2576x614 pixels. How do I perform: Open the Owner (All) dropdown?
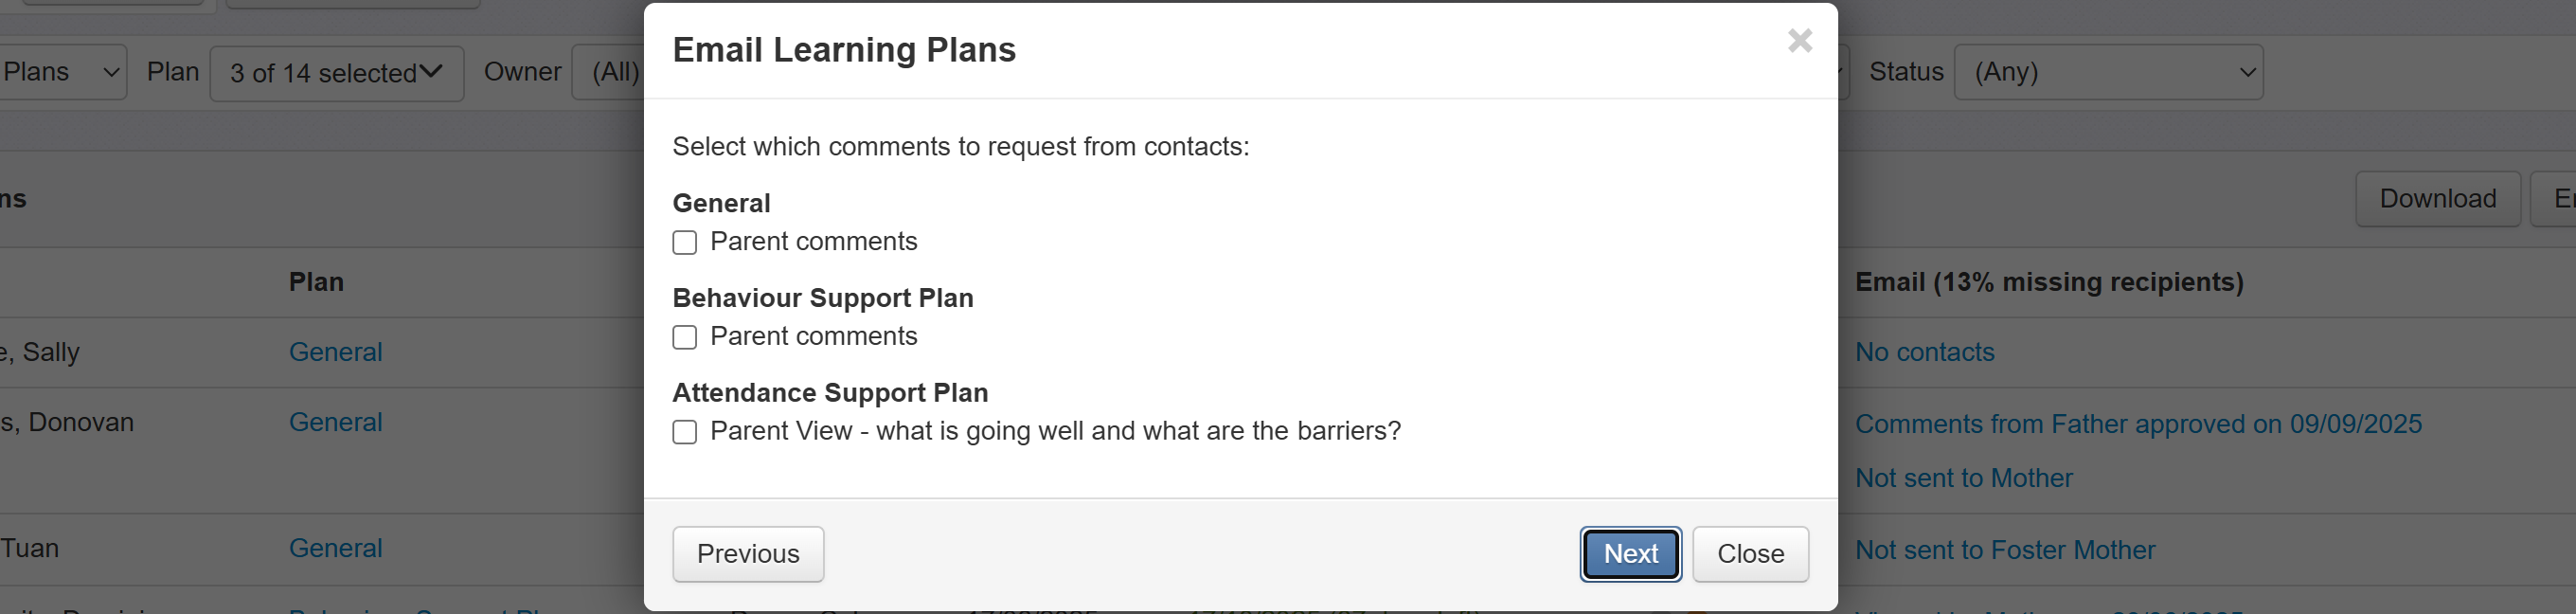click(610, 73)
